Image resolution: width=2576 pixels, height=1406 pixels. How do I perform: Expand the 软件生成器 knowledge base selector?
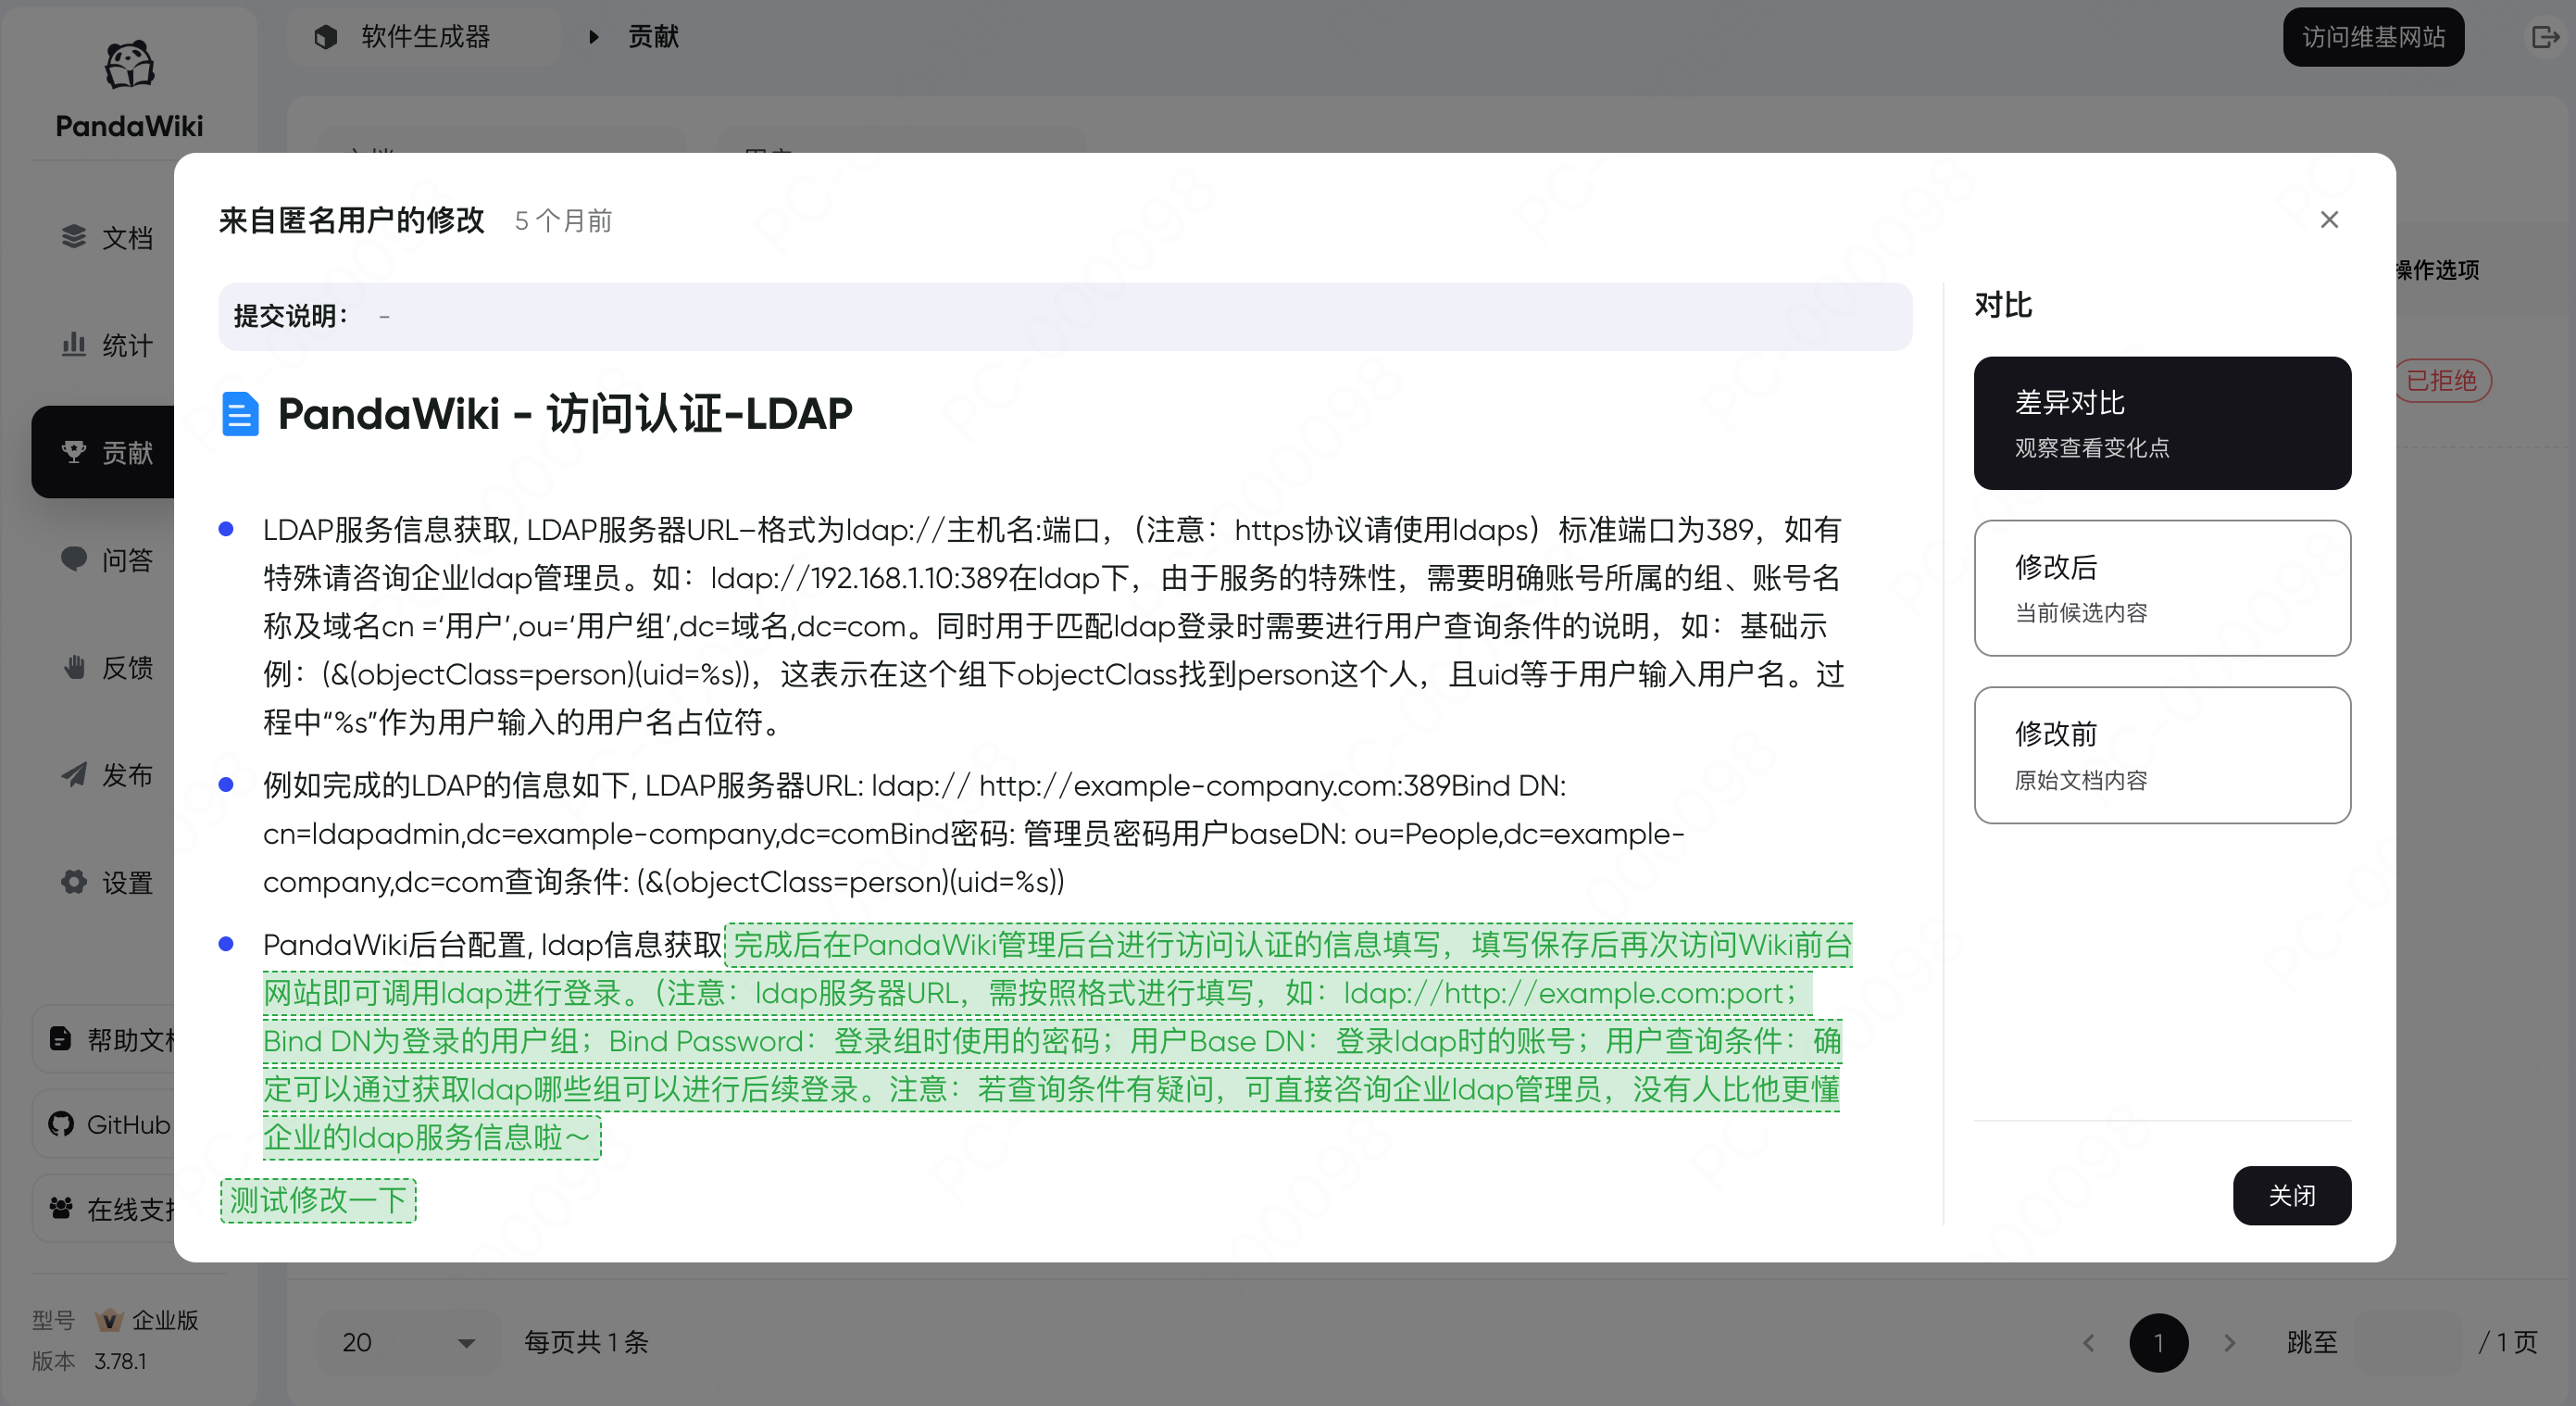[425, 37]
